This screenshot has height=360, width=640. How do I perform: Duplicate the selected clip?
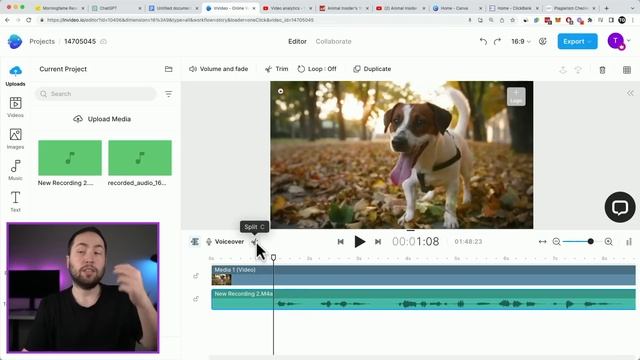coord(372,69)
